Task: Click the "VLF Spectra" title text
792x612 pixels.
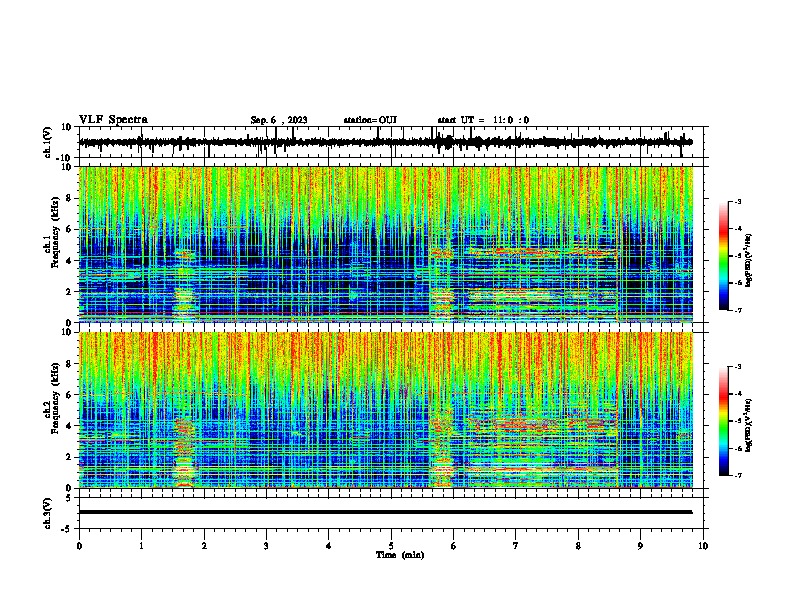Action: pos(113,120)
